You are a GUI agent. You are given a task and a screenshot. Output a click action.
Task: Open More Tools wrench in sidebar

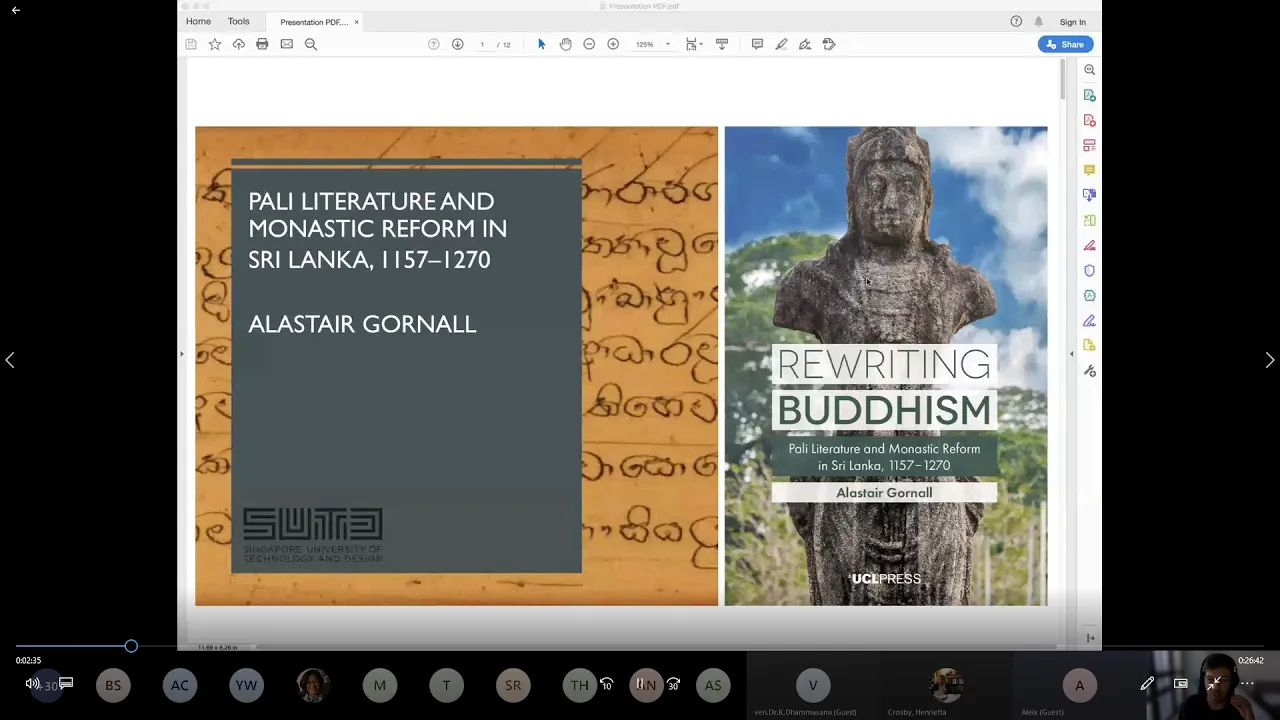[1089, 370]
